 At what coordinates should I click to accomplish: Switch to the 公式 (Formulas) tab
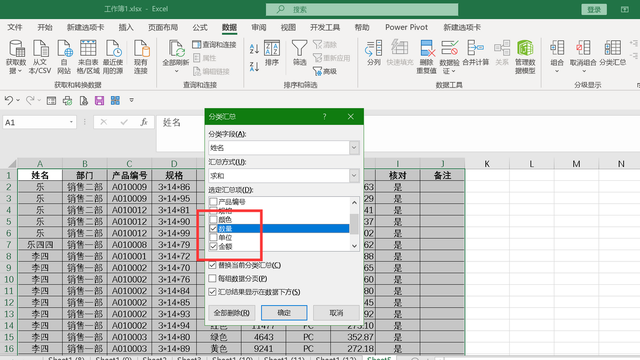click(x=200, y=27)
